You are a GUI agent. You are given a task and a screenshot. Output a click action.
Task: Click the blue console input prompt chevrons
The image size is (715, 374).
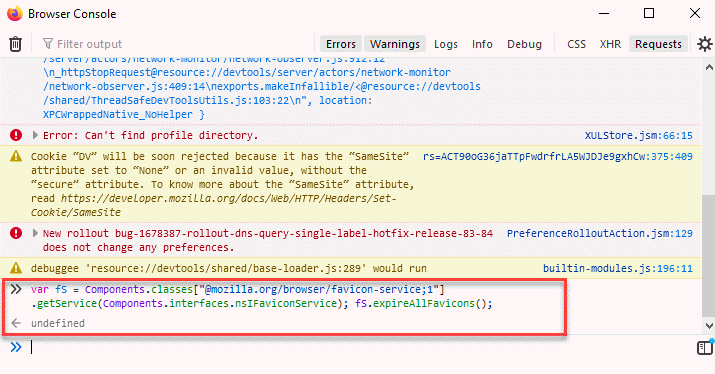click(16, 347)
